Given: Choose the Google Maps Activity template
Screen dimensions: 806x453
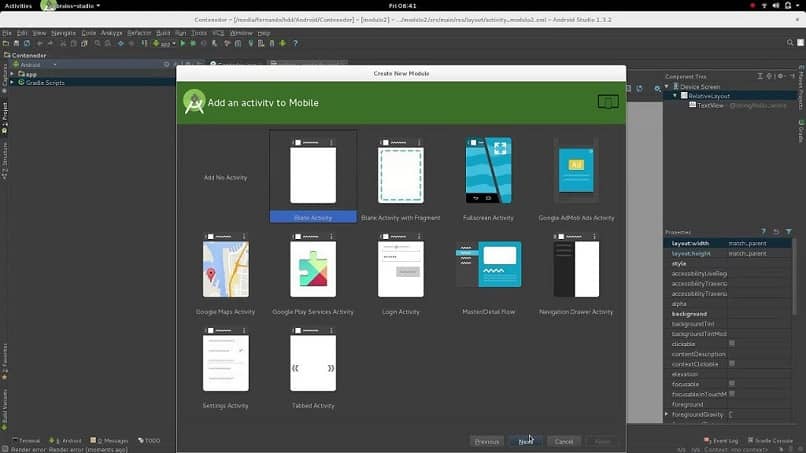Looking at the screenshot, I should pyautogui.click(x=226, y=273).
